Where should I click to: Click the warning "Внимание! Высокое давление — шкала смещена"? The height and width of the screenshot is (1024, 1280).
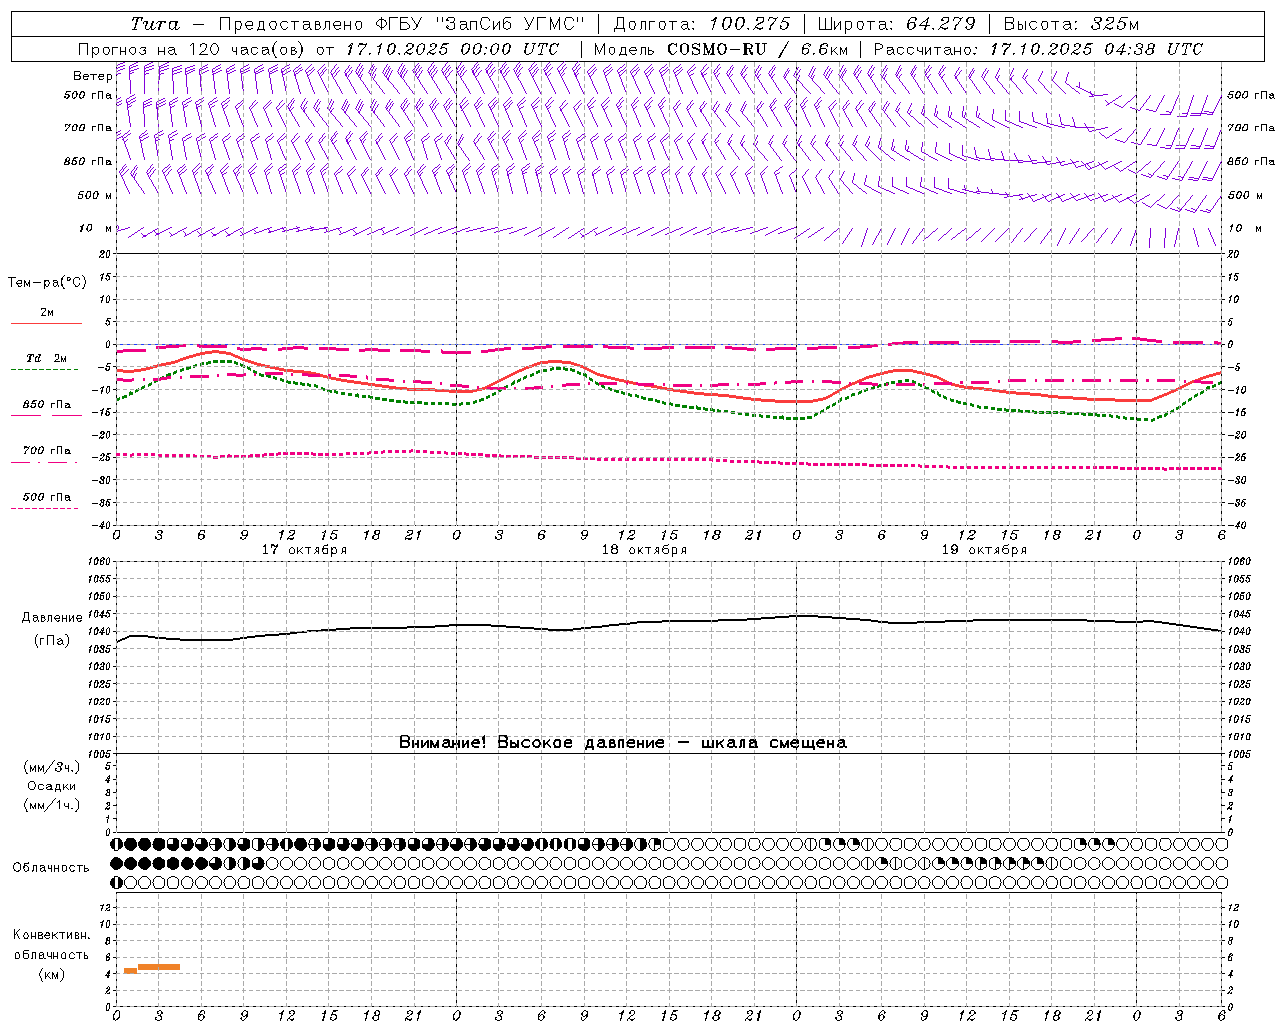click(623, 743)
